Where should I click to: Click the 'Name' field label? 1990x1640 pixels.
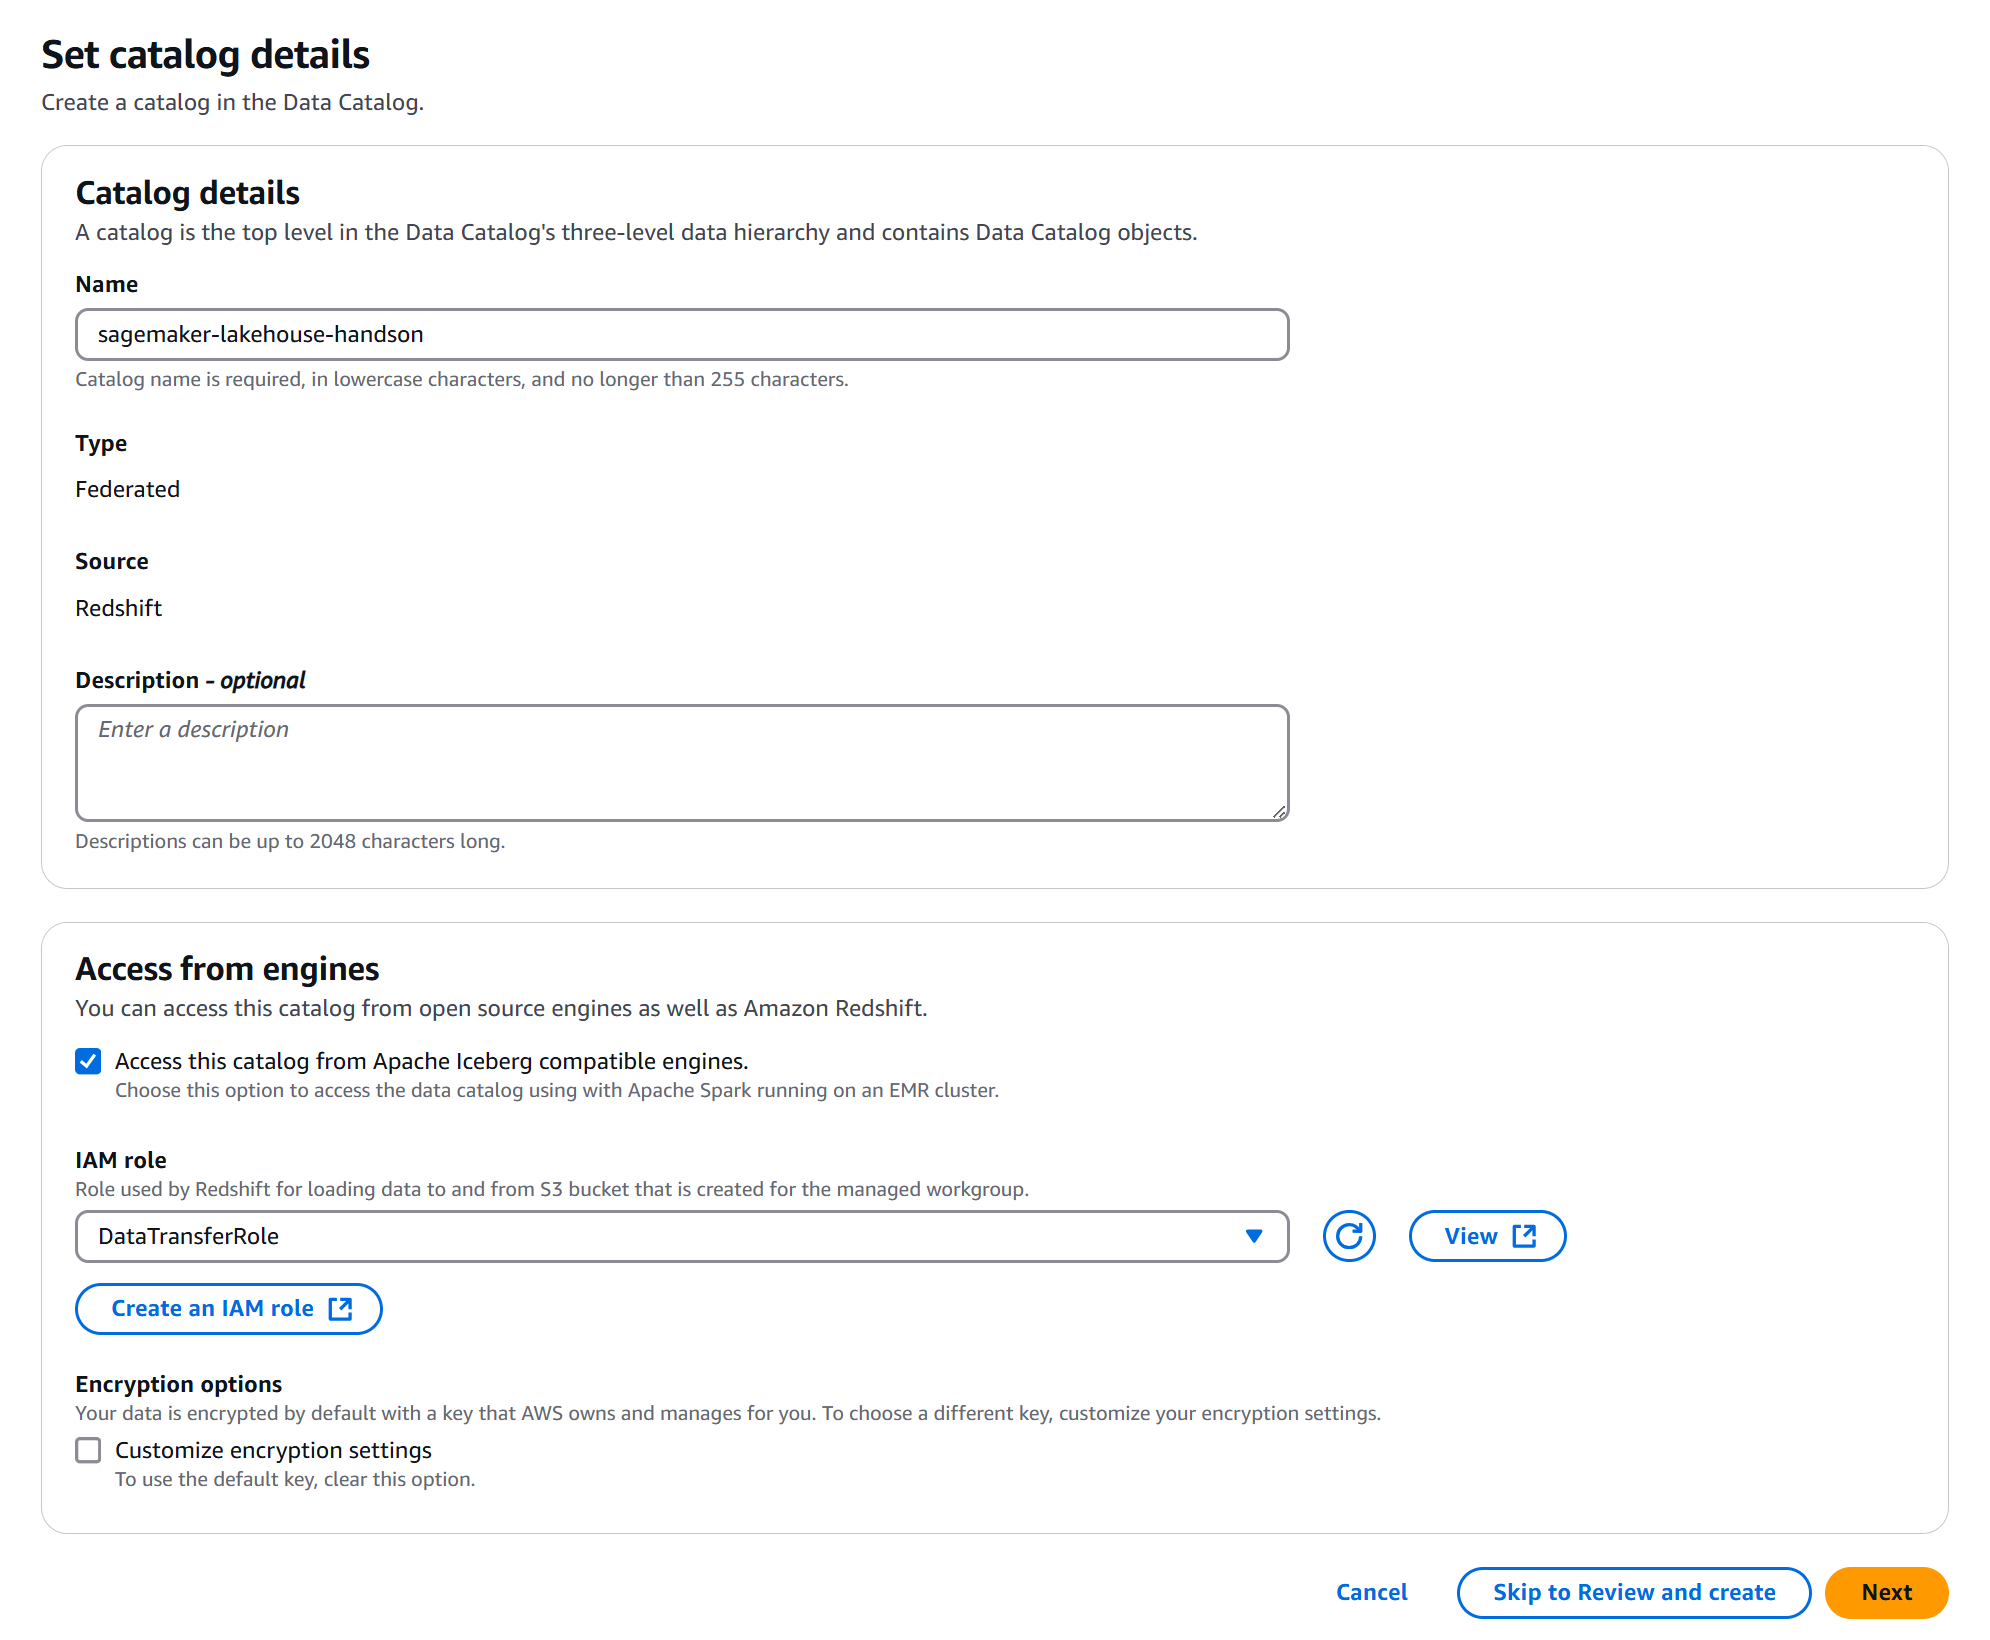point(106,284)
